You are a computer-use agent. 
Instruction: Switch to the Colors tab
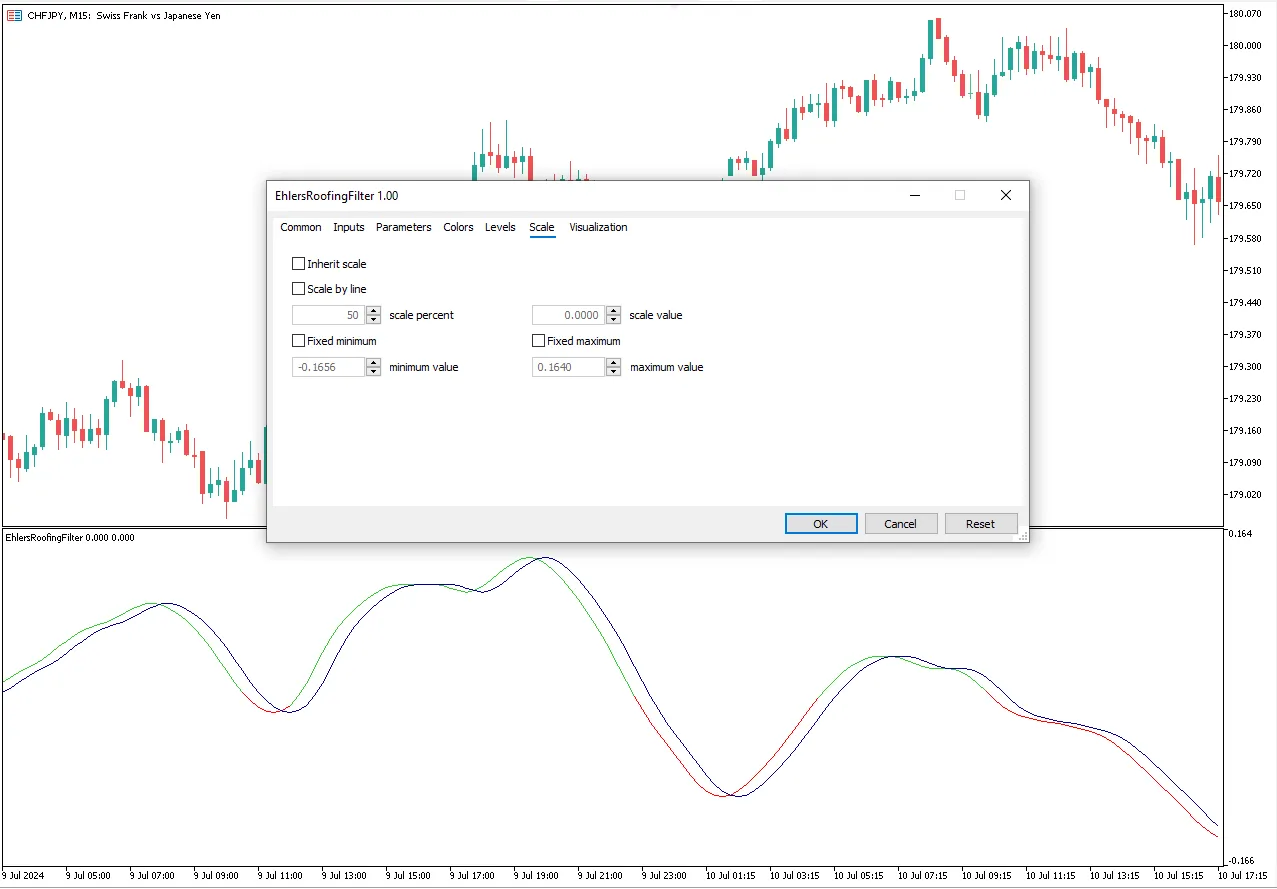click(458, 227)
